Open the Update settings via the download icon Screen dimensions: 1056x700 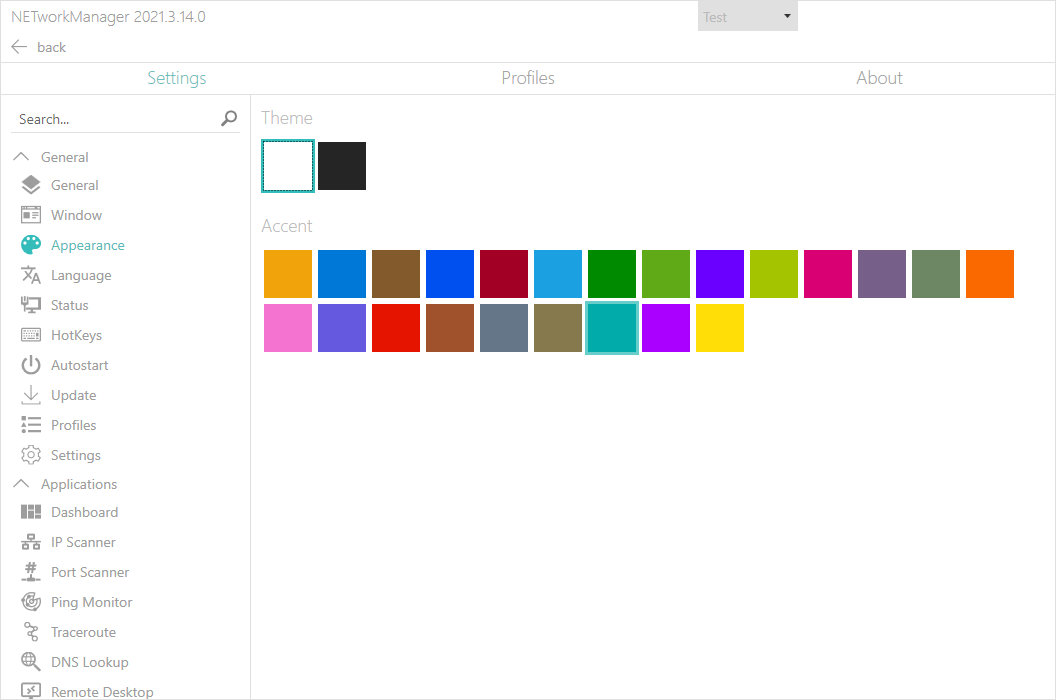[31, 395]
